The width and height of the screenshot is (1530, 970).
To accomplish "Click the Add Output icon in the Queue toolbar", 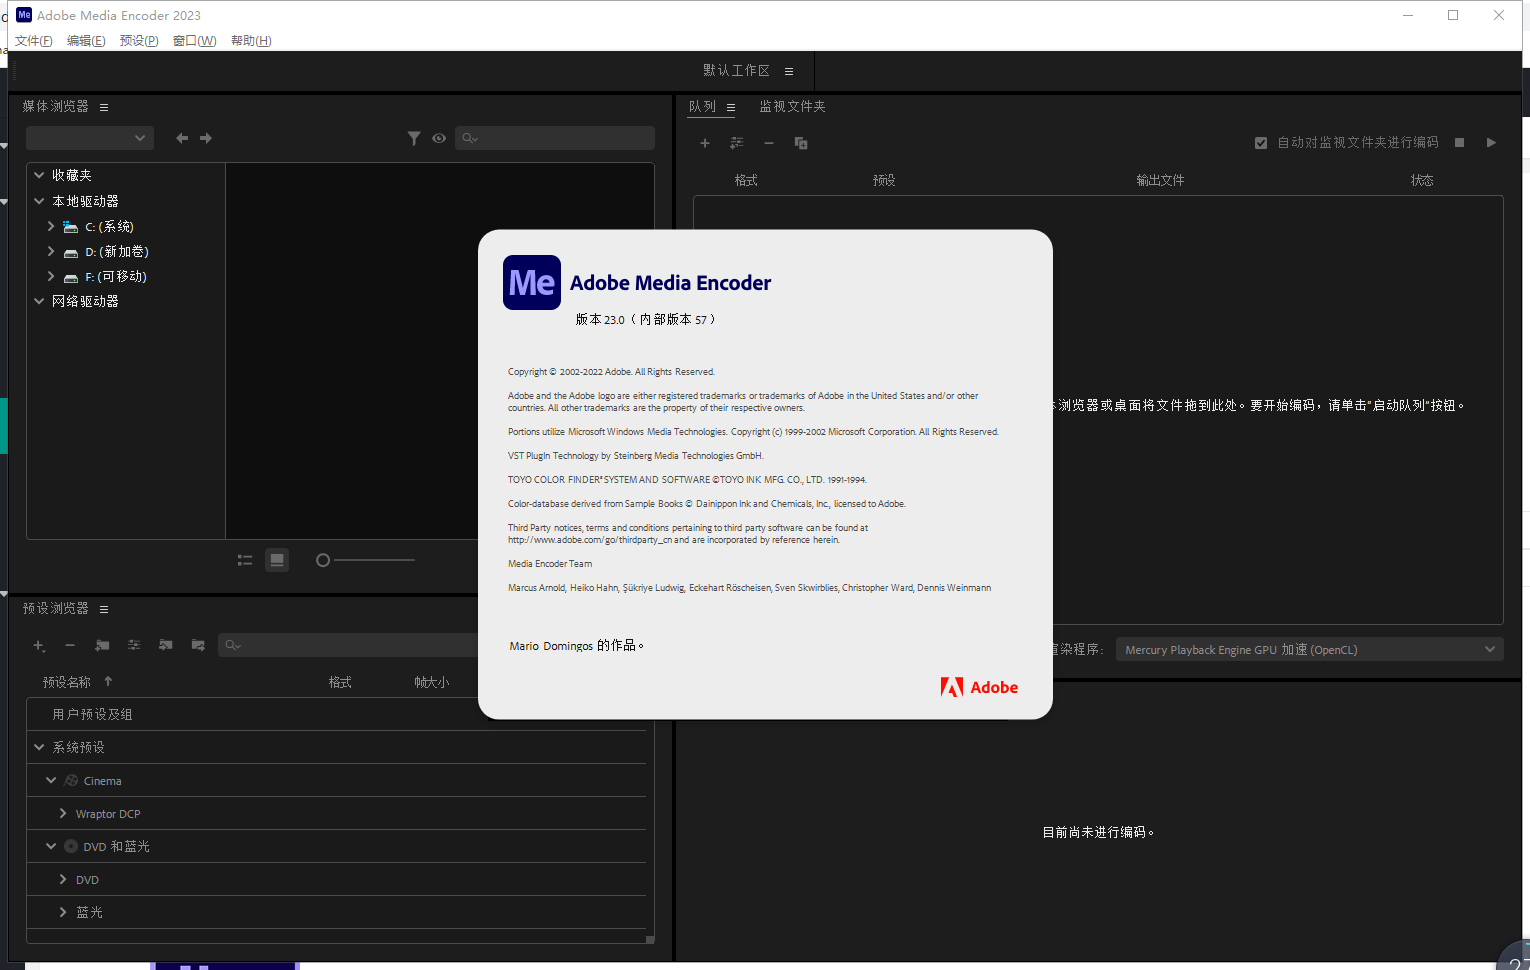I will click(737, 143).
